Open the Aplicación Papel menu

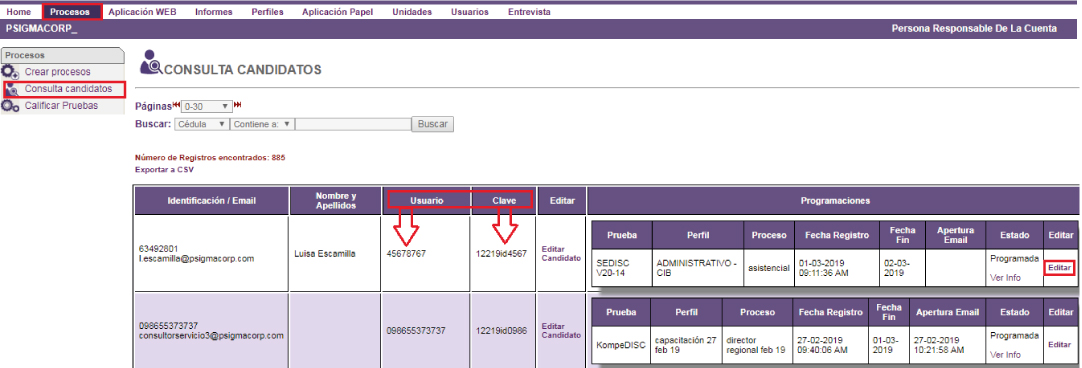pyautogui.click(x=337, y=12)
